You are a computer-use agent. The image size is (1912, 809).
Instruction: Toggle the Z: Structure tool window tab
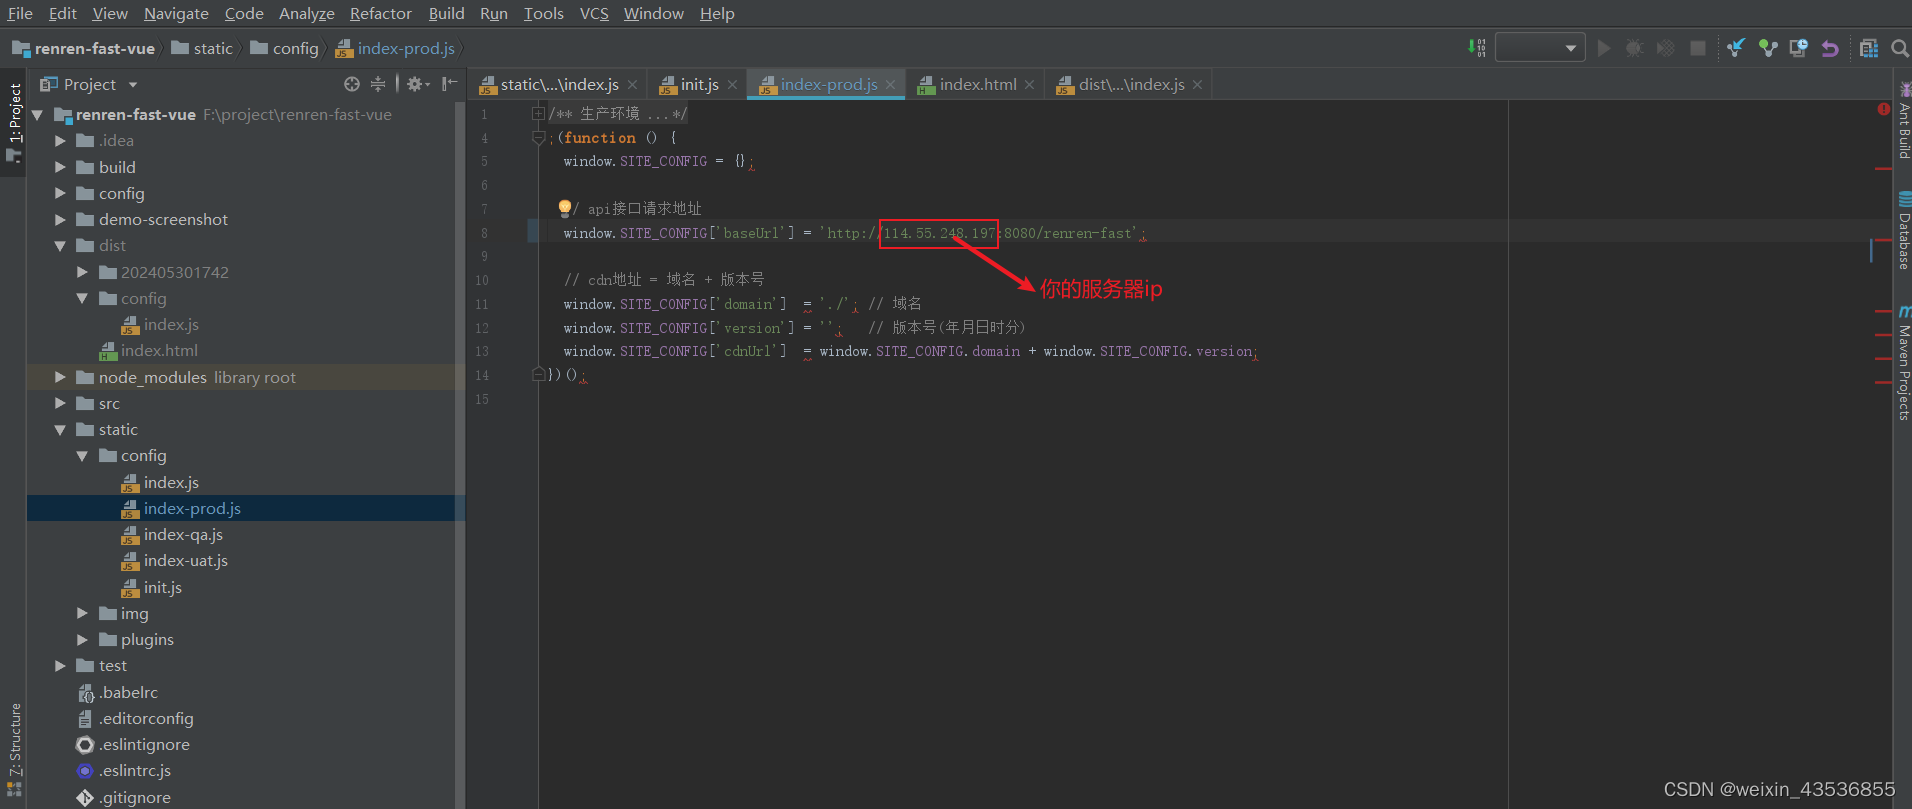coord(14,750)
